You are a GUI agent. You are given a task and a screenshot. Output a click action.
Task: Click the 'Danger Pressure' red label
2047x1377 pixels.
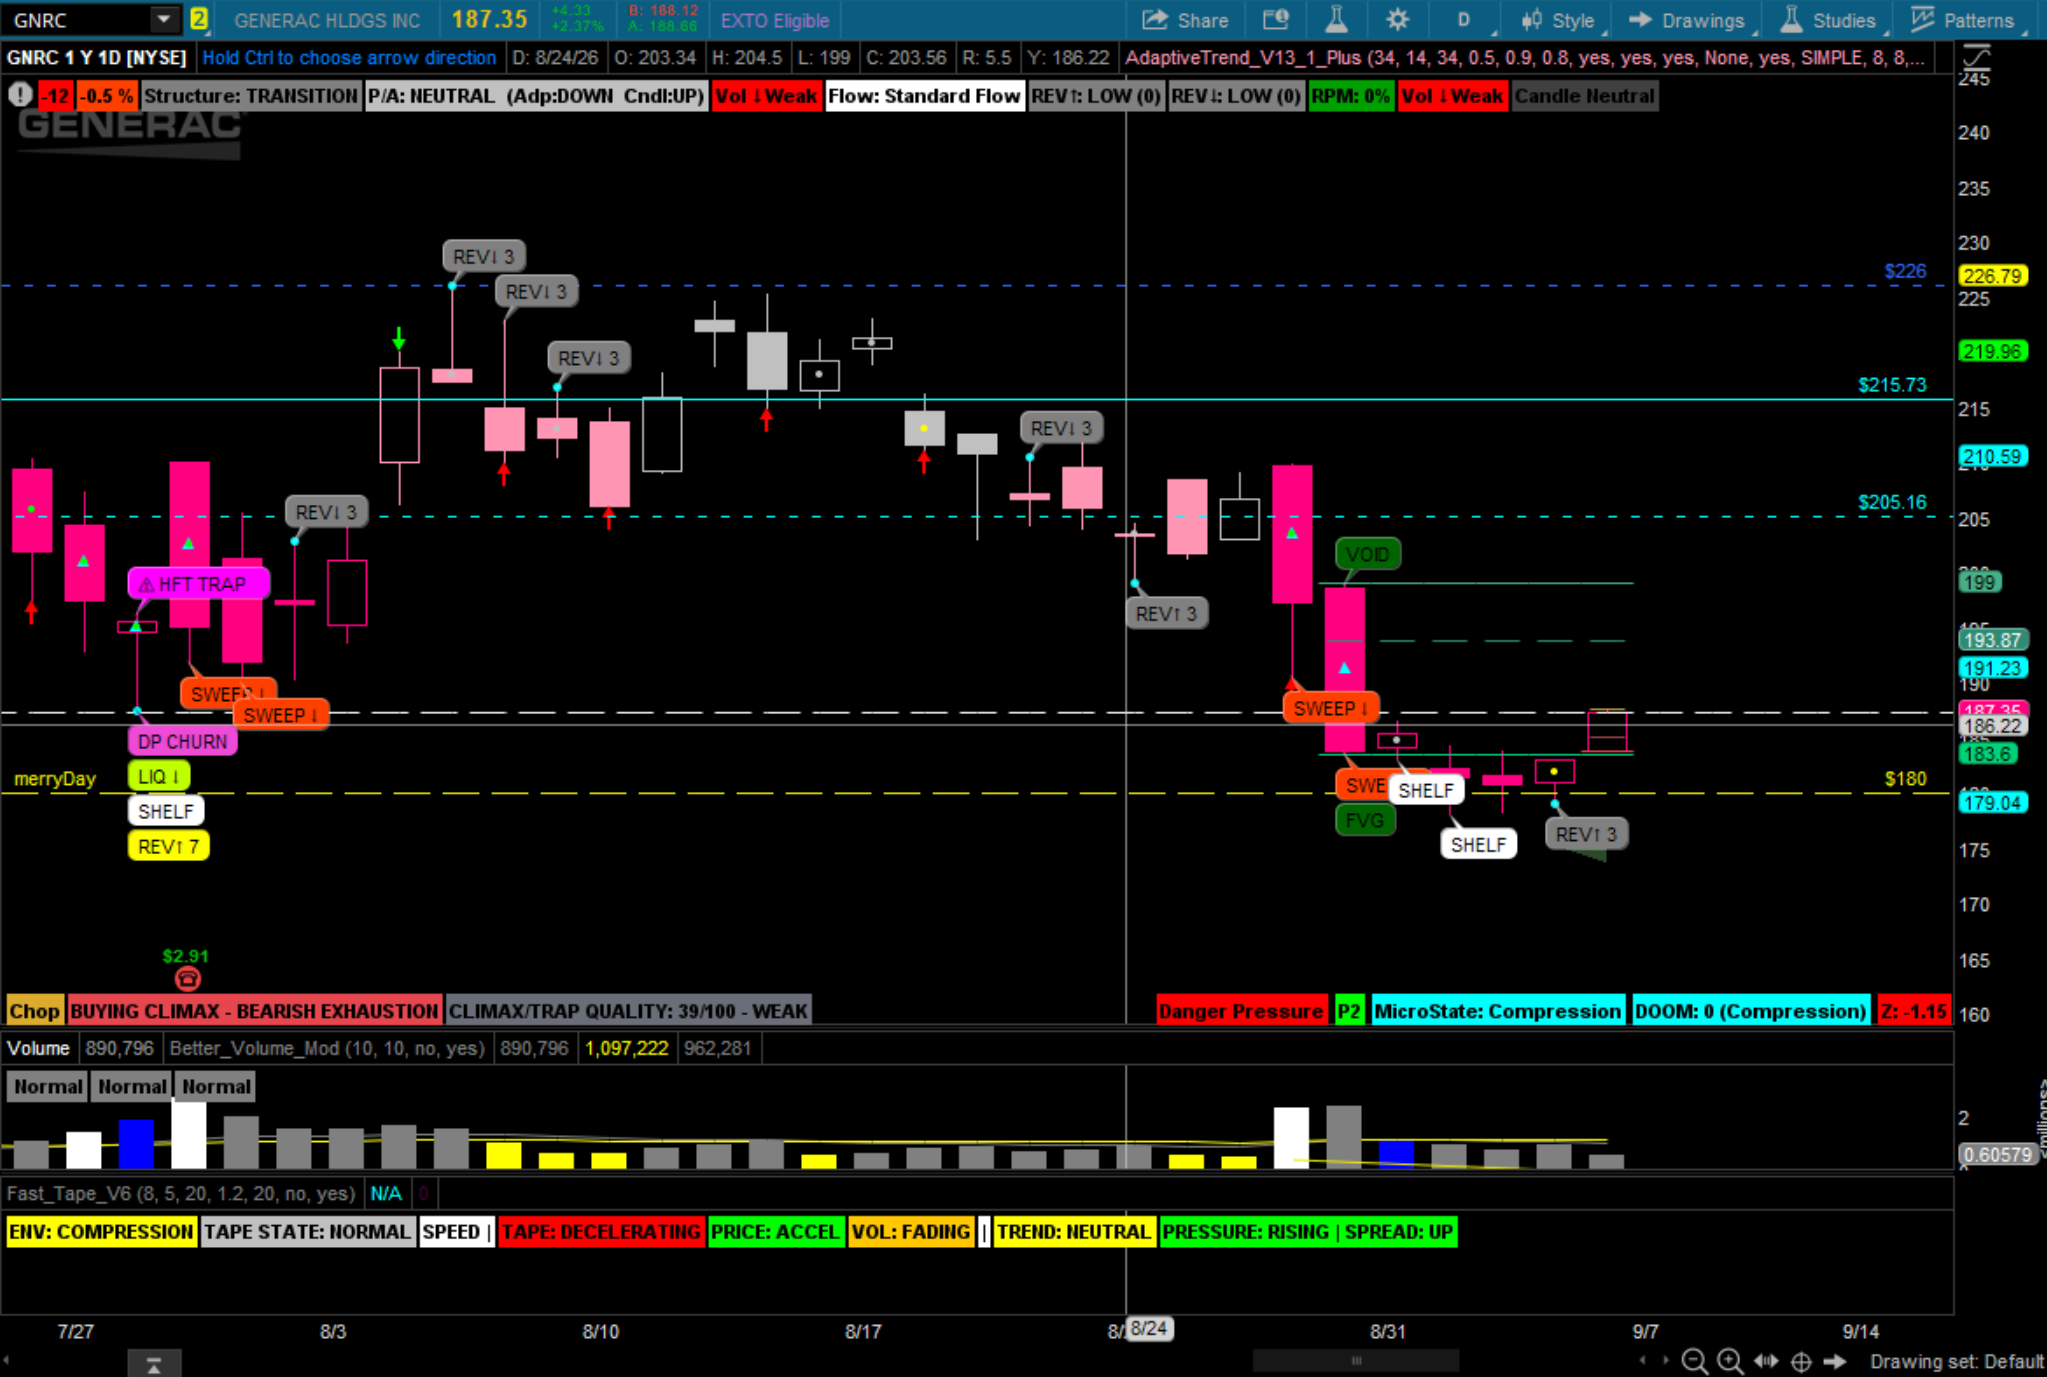click(1241, 1011)
